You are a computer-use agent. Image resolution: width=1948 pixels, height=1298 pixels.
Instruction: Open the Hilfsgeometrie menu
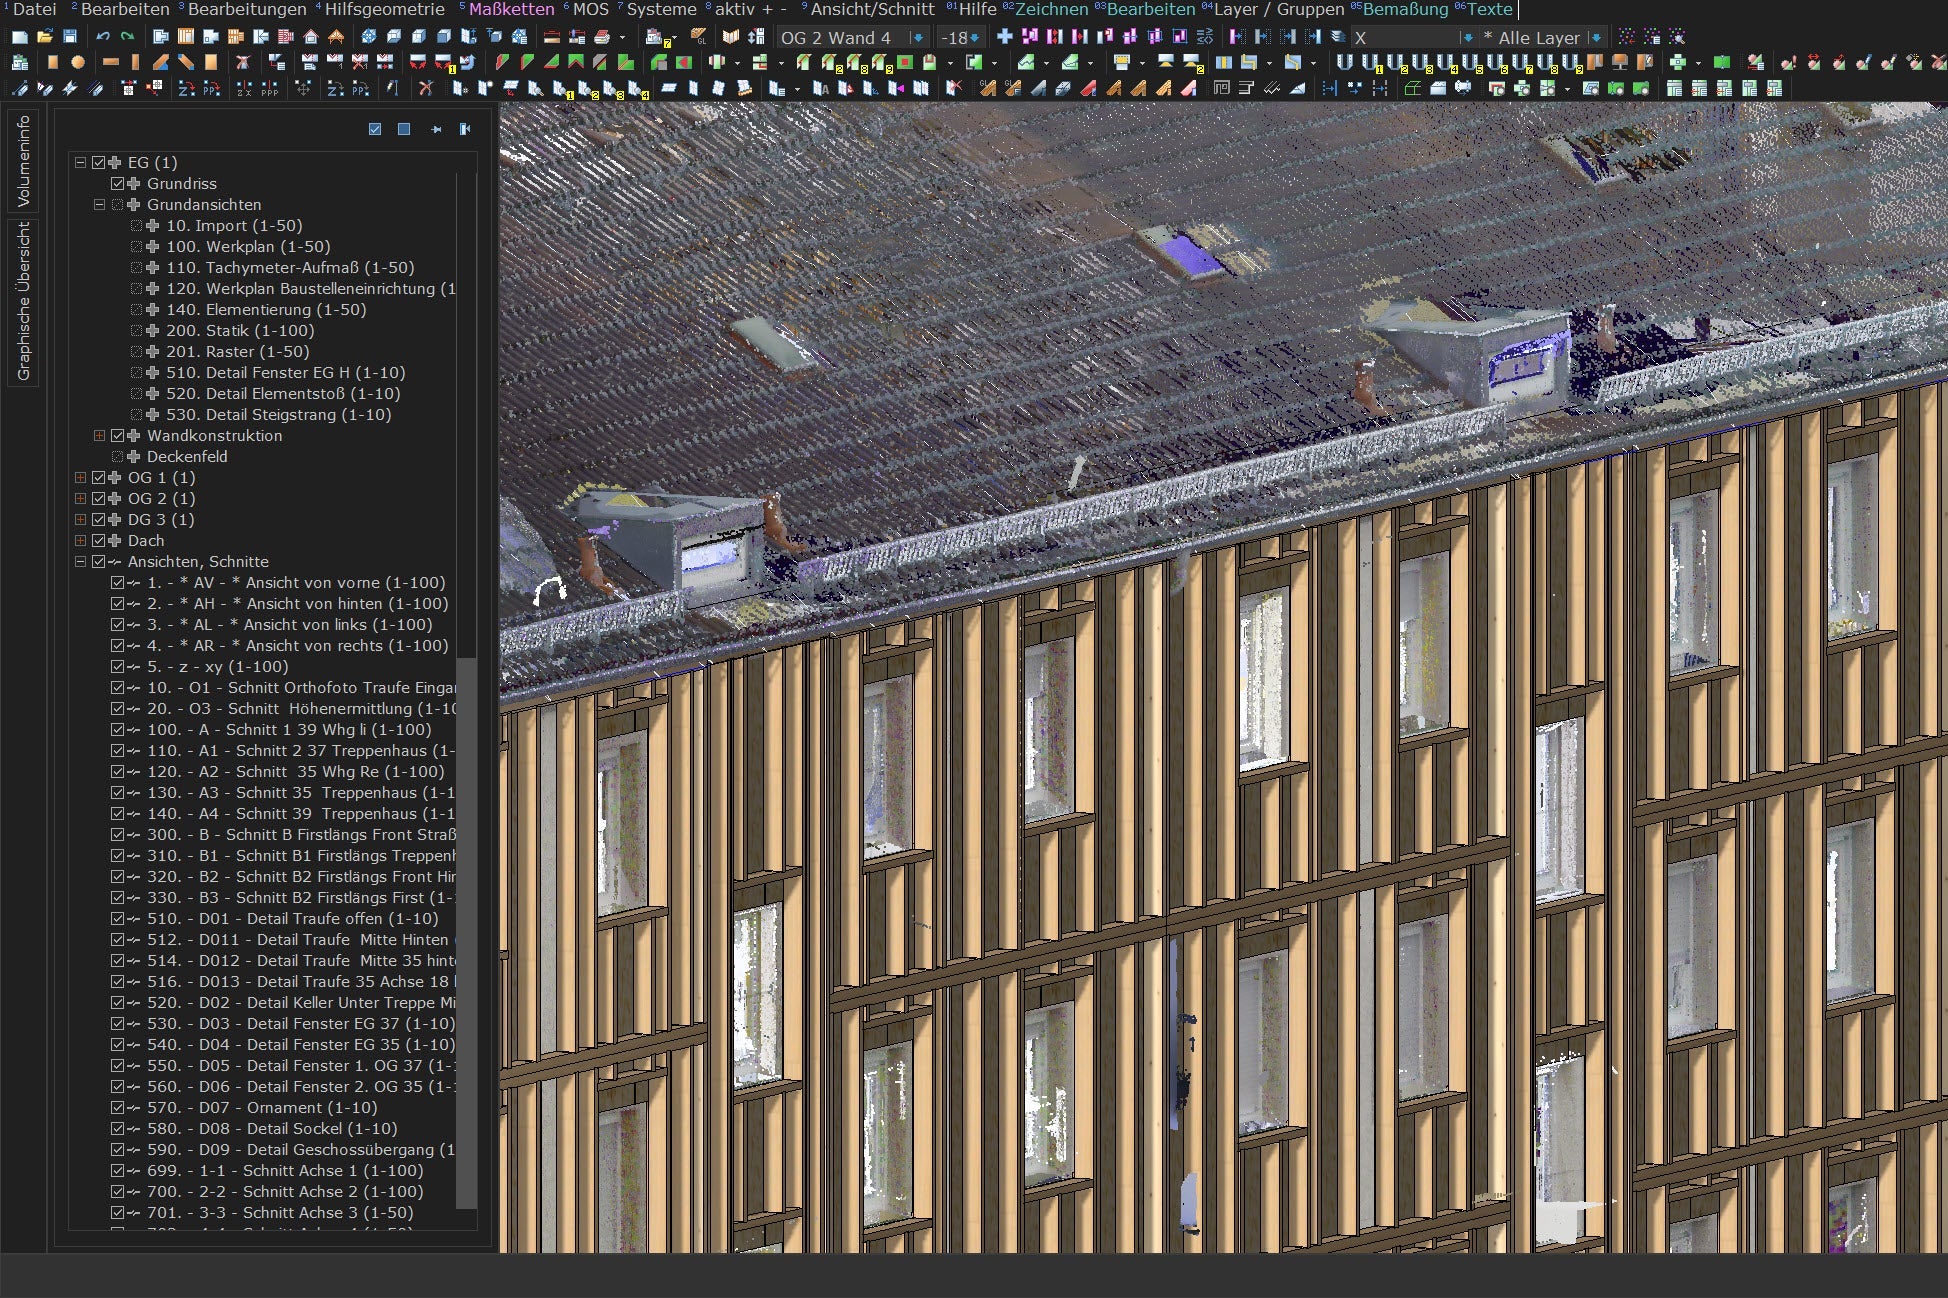384,10
